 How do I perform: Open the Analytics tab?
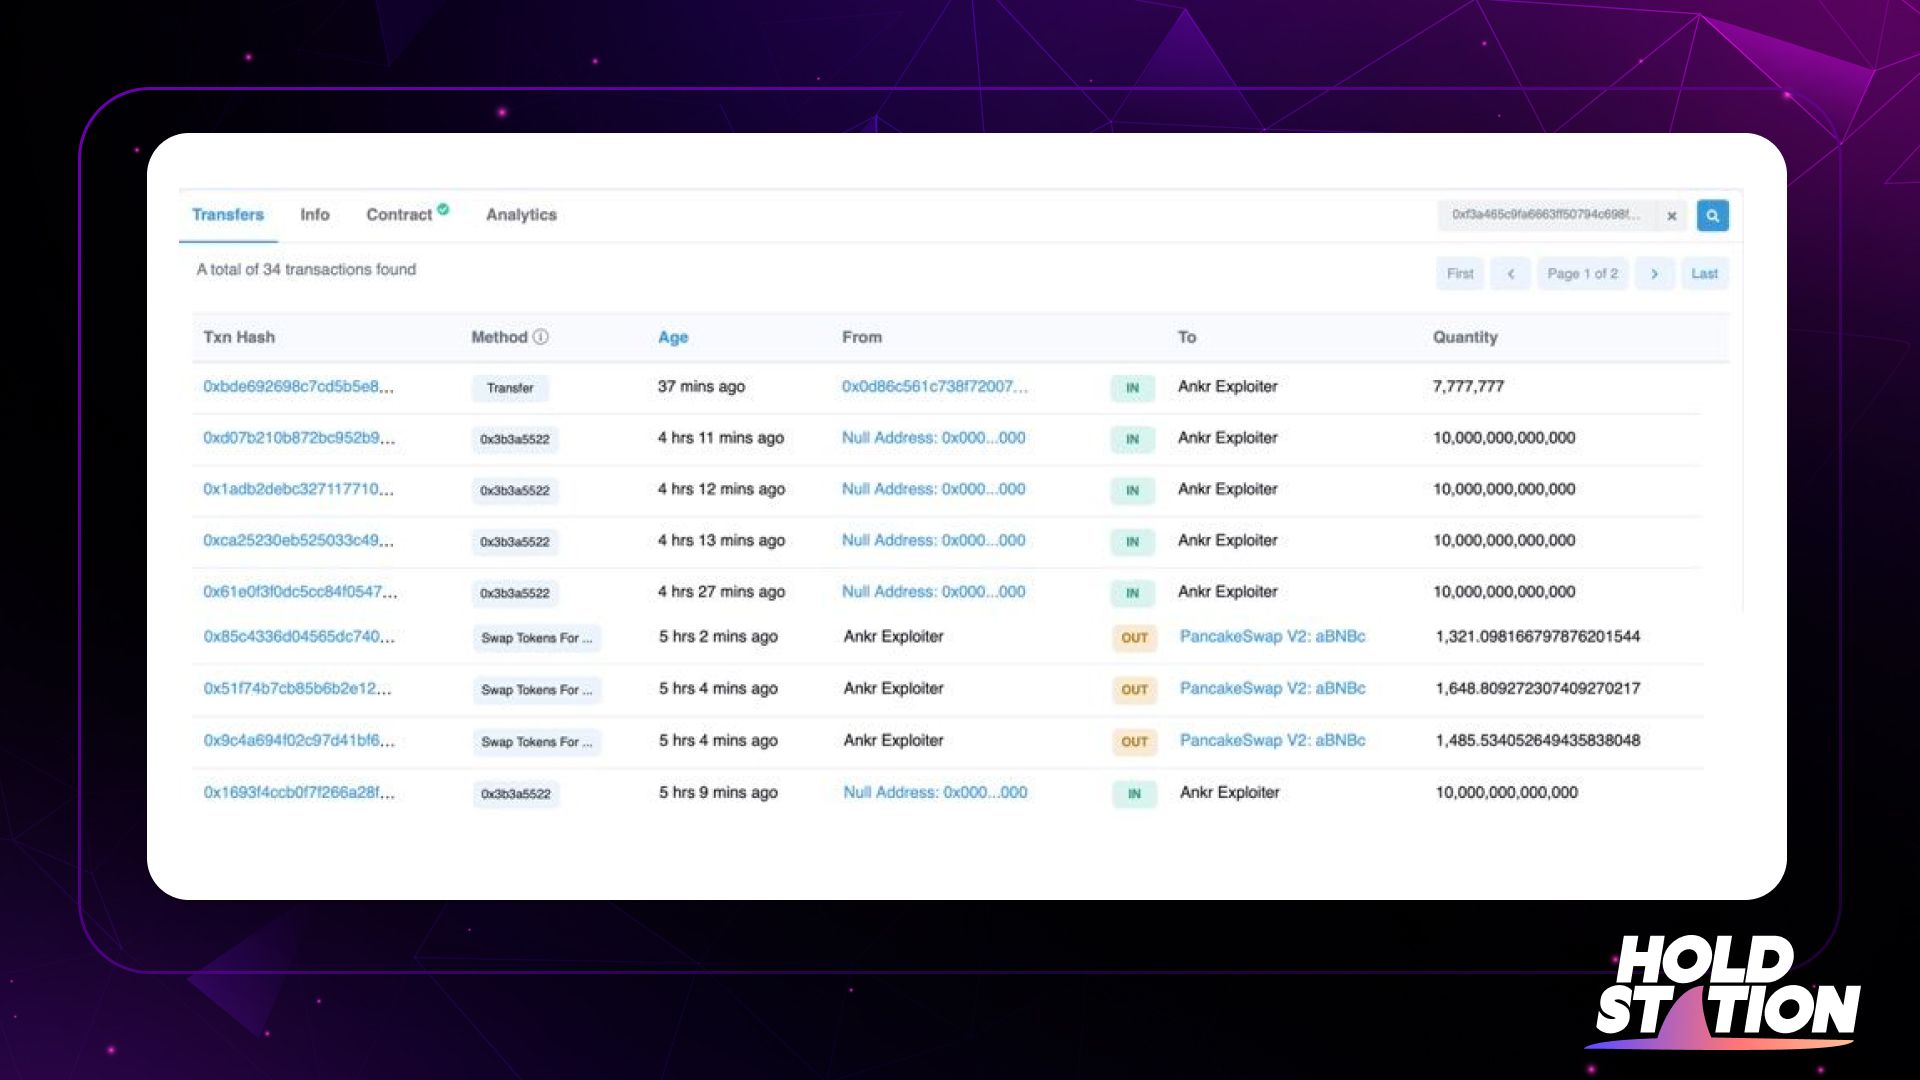point(521,215)
